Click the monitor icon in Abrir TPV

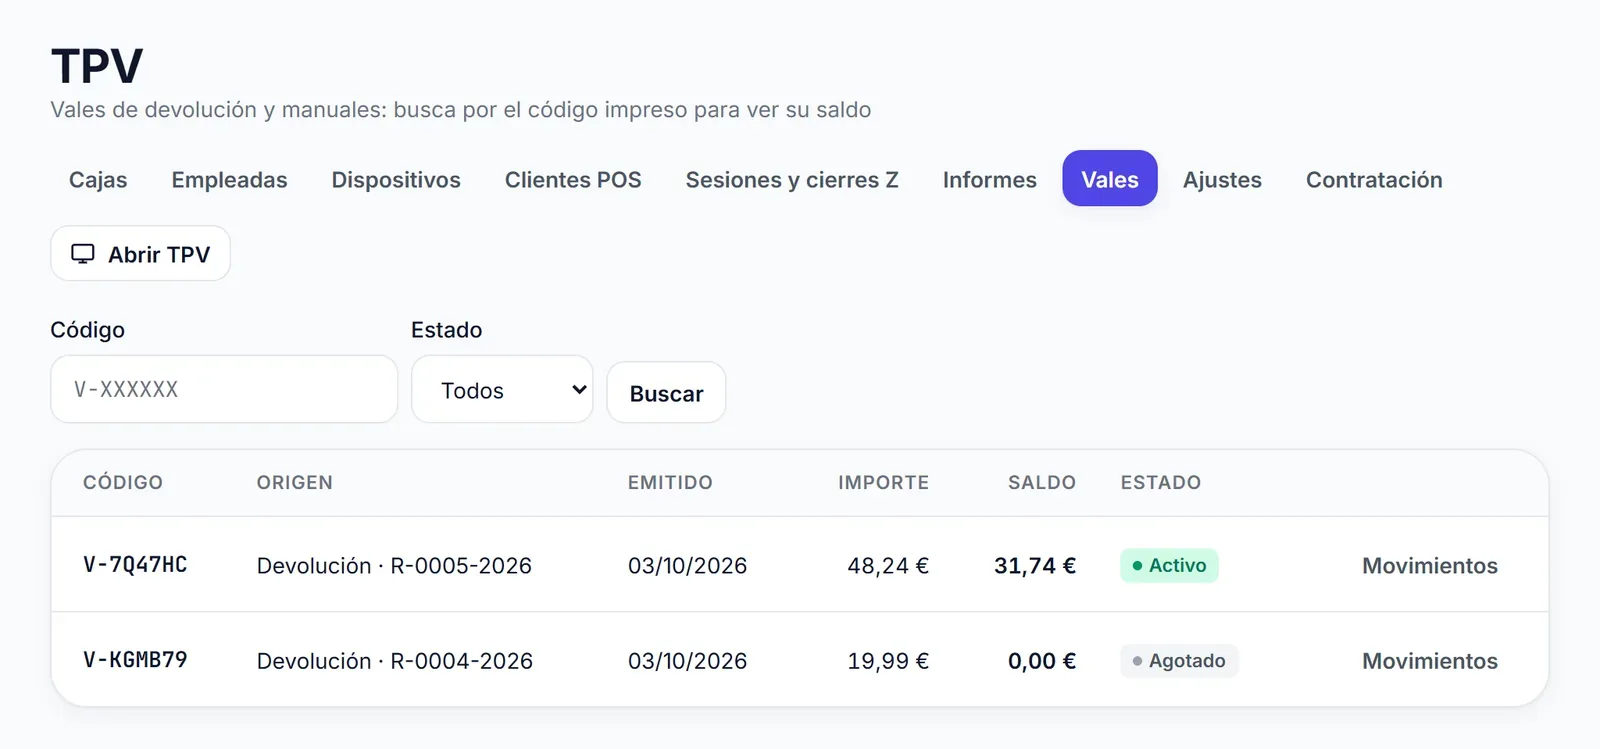click(x=83, y=254)
